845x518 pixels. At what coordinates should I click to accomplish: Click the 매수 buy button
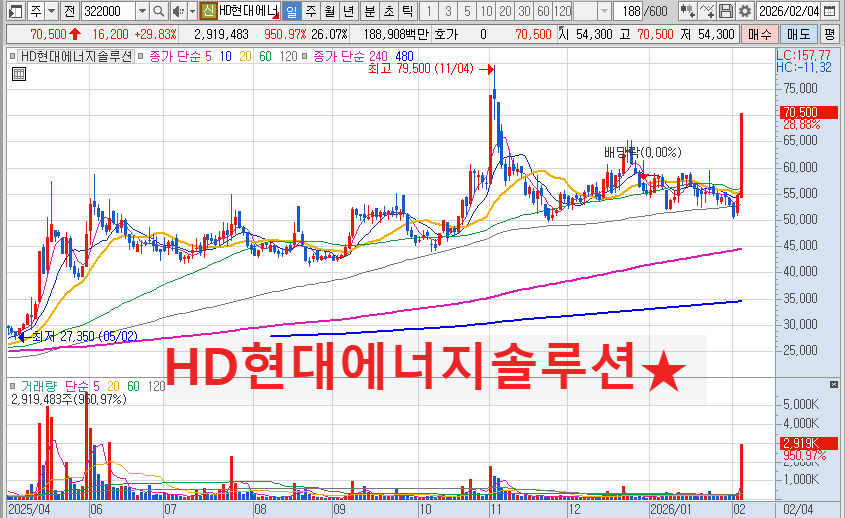tap(760, 34)
